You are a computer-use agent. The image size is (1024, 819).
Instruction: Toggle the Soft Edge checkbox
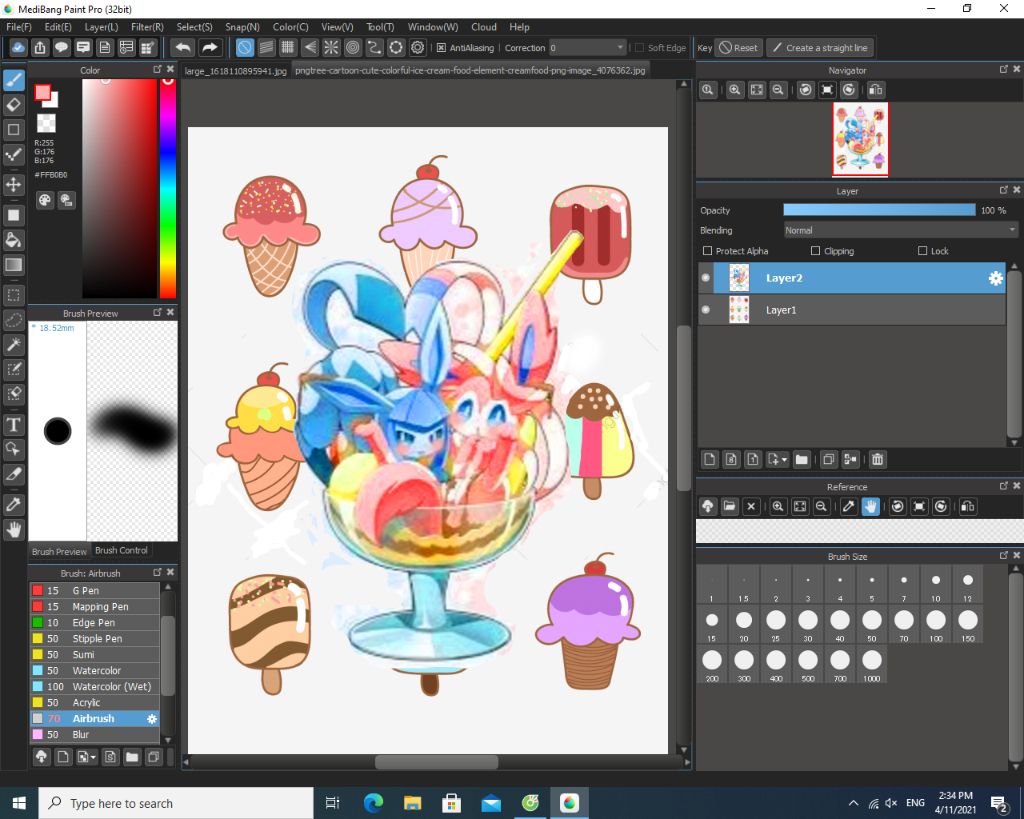[x=639, y=48]
